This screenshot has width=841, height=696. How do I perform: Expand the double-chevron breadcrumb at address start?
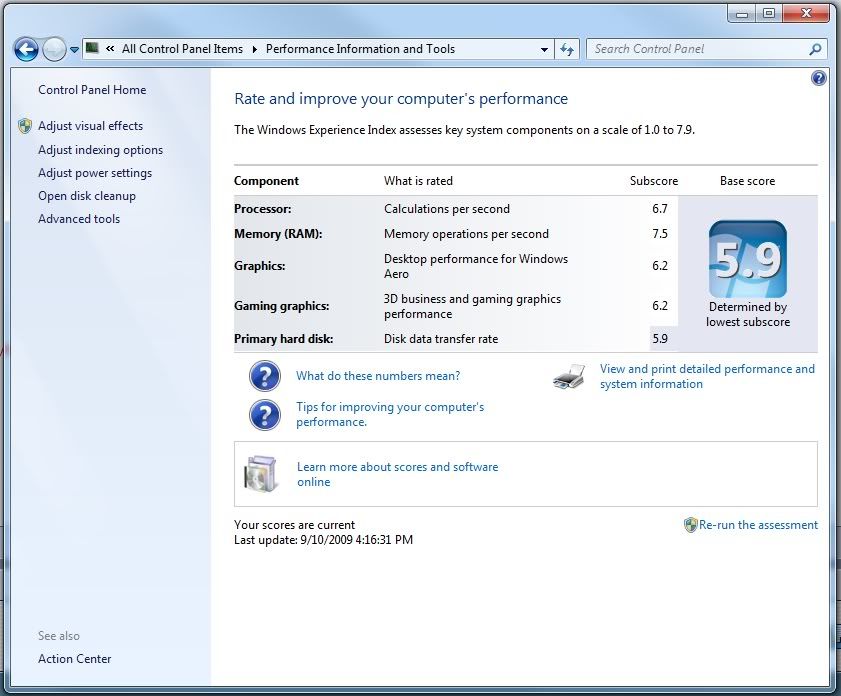110,48
